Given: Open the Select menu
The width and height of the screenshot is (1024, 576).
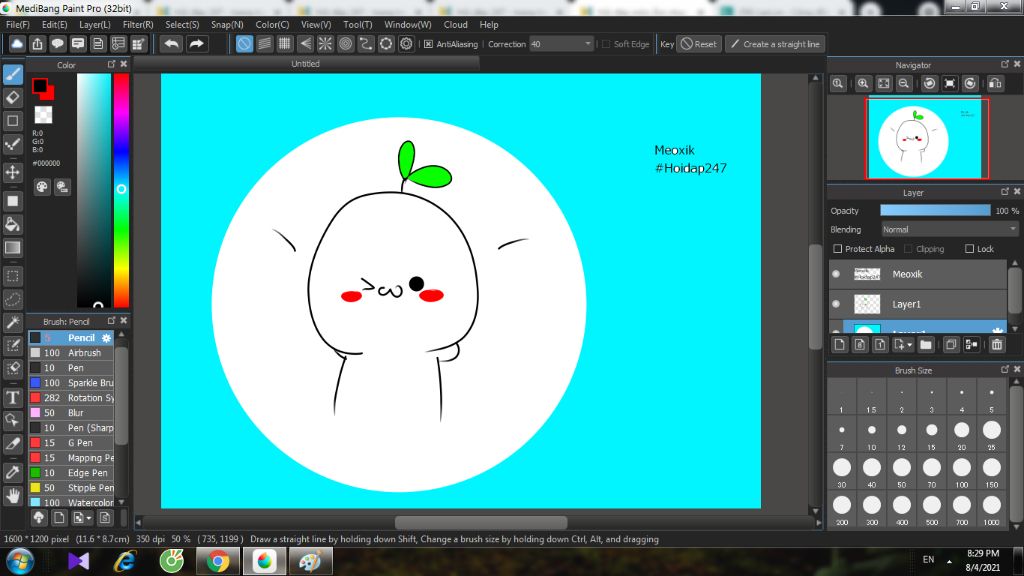Looking at the screenshot, I should point(182,24).
